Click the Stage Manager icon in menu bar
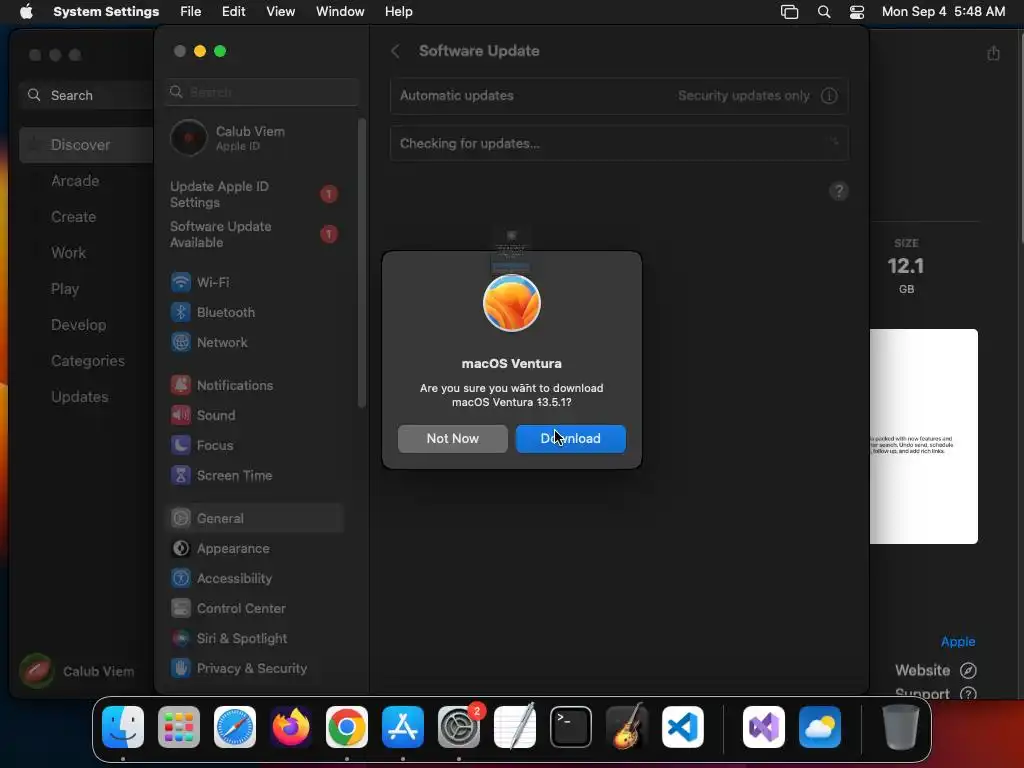 790,12
